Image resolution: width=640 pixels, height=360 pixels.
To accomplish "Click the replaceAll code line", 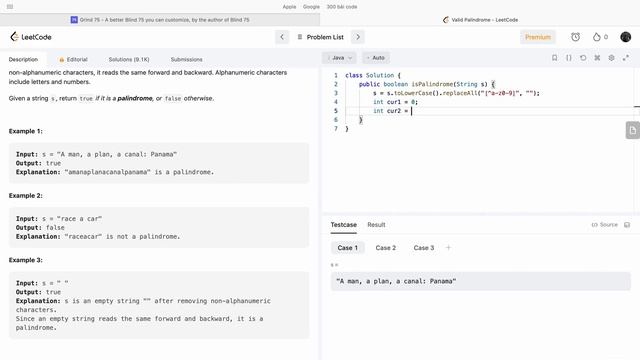I will coord(456,93).
